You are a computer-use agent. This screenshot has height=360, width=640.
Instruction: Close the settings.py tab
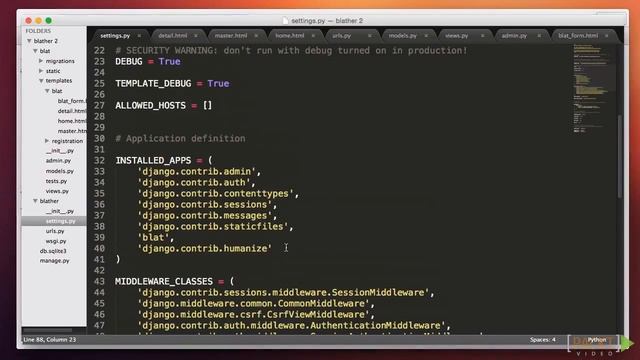(139, 36)
